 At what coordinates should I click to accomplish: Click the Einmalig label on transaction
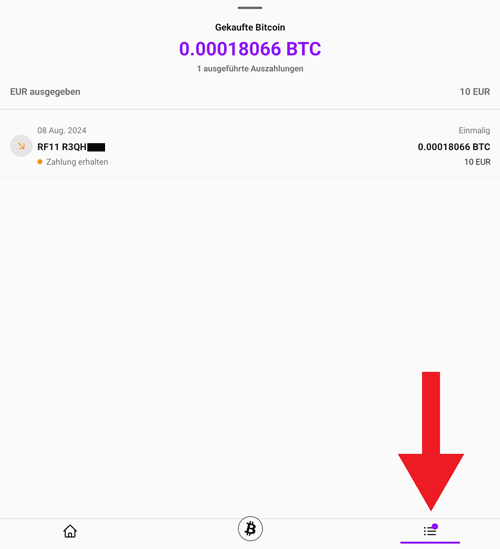click(x=474, y=131)
